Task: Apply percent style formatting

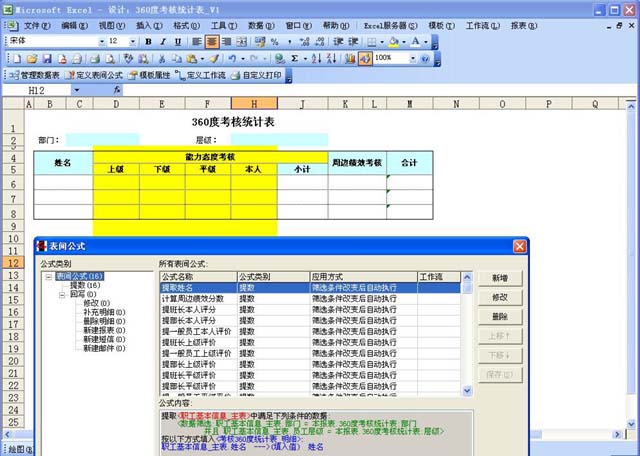Action: pos(274,41)
